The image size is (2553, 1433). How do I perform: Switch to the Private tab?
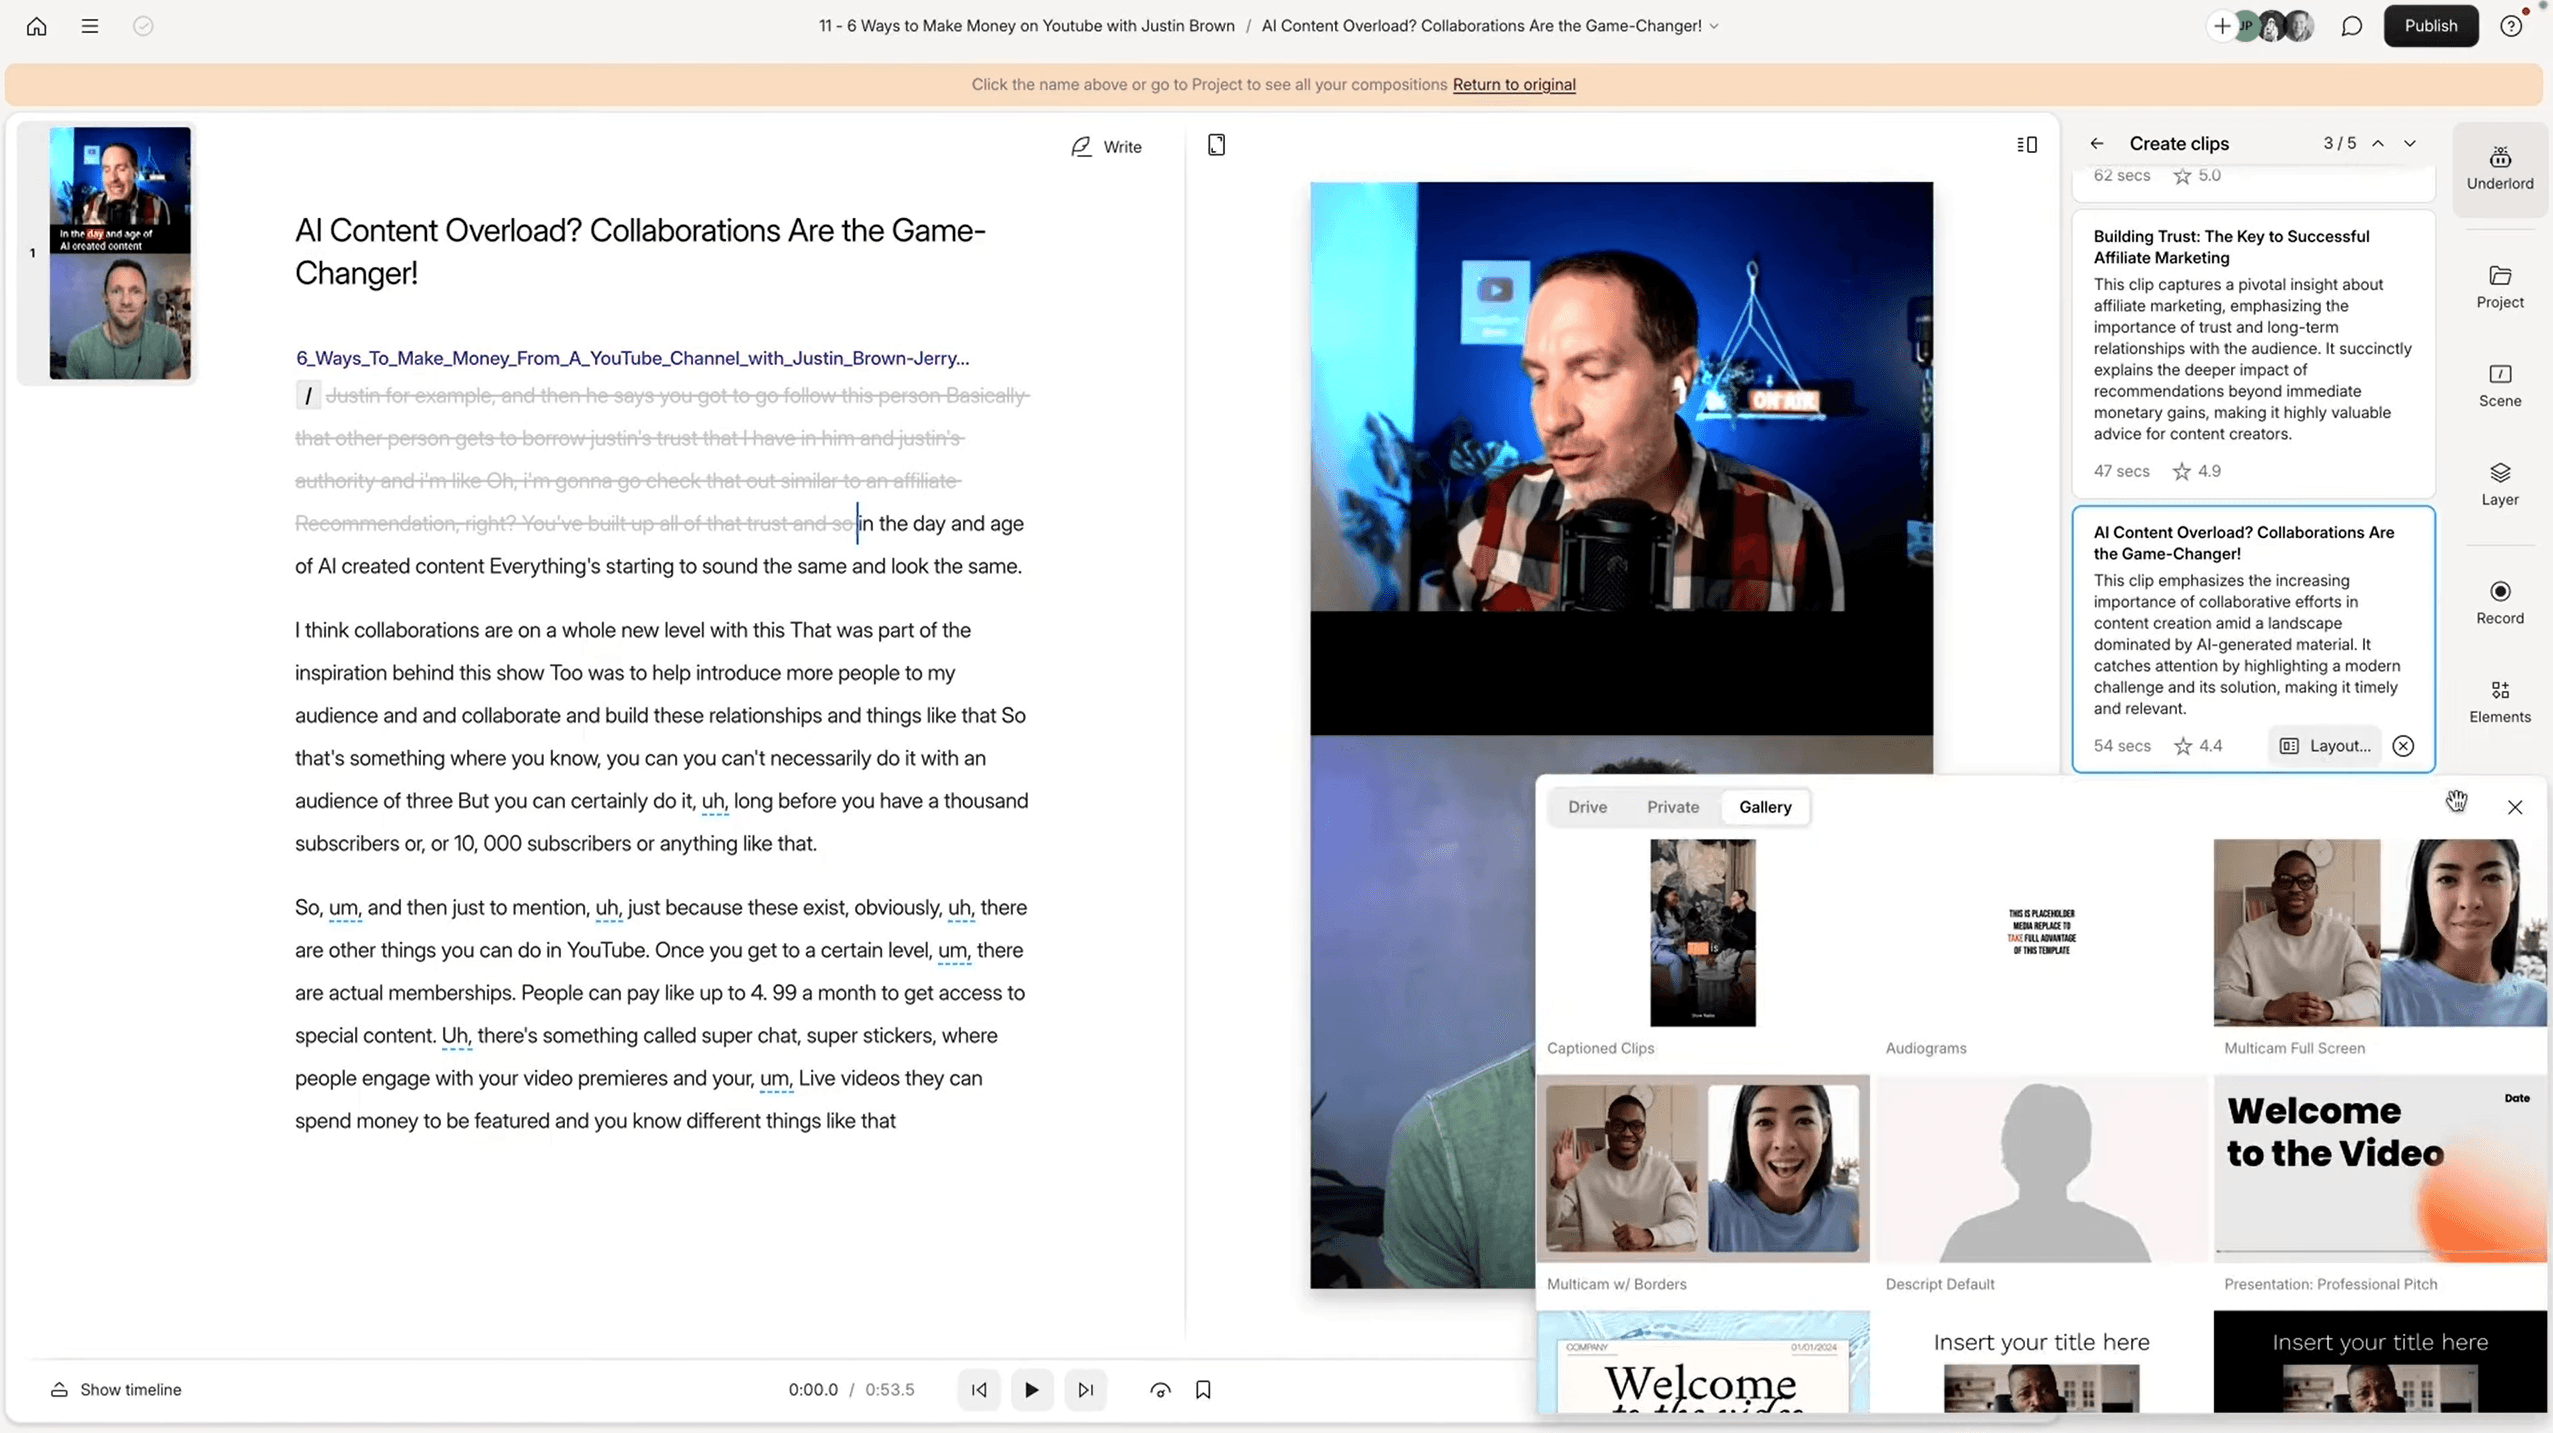click(x=1672, y=807)
